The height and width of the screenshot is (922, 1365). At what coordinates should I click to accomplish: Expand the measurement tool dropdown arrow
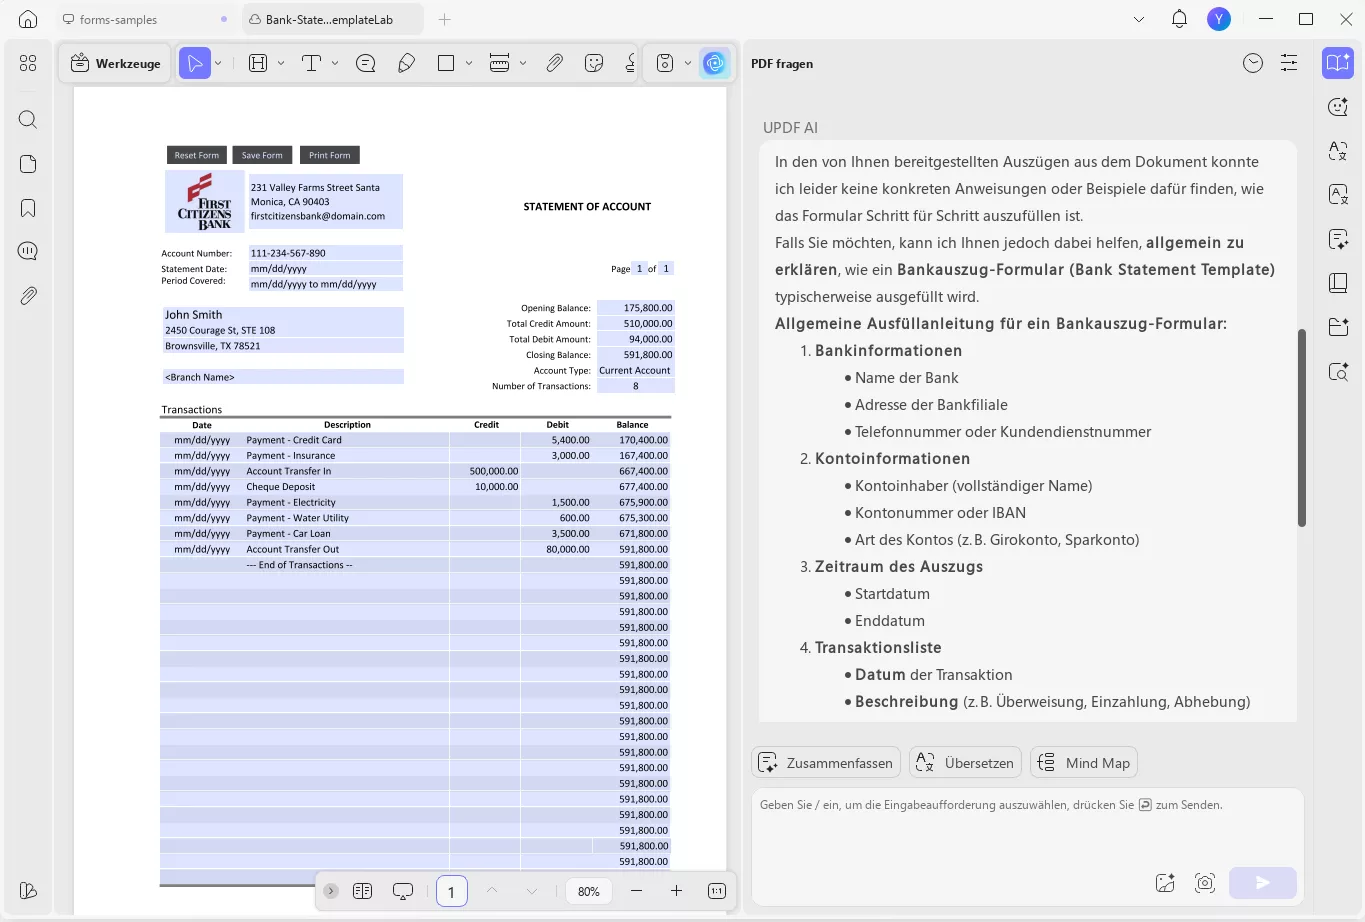[x=523, y=63]
